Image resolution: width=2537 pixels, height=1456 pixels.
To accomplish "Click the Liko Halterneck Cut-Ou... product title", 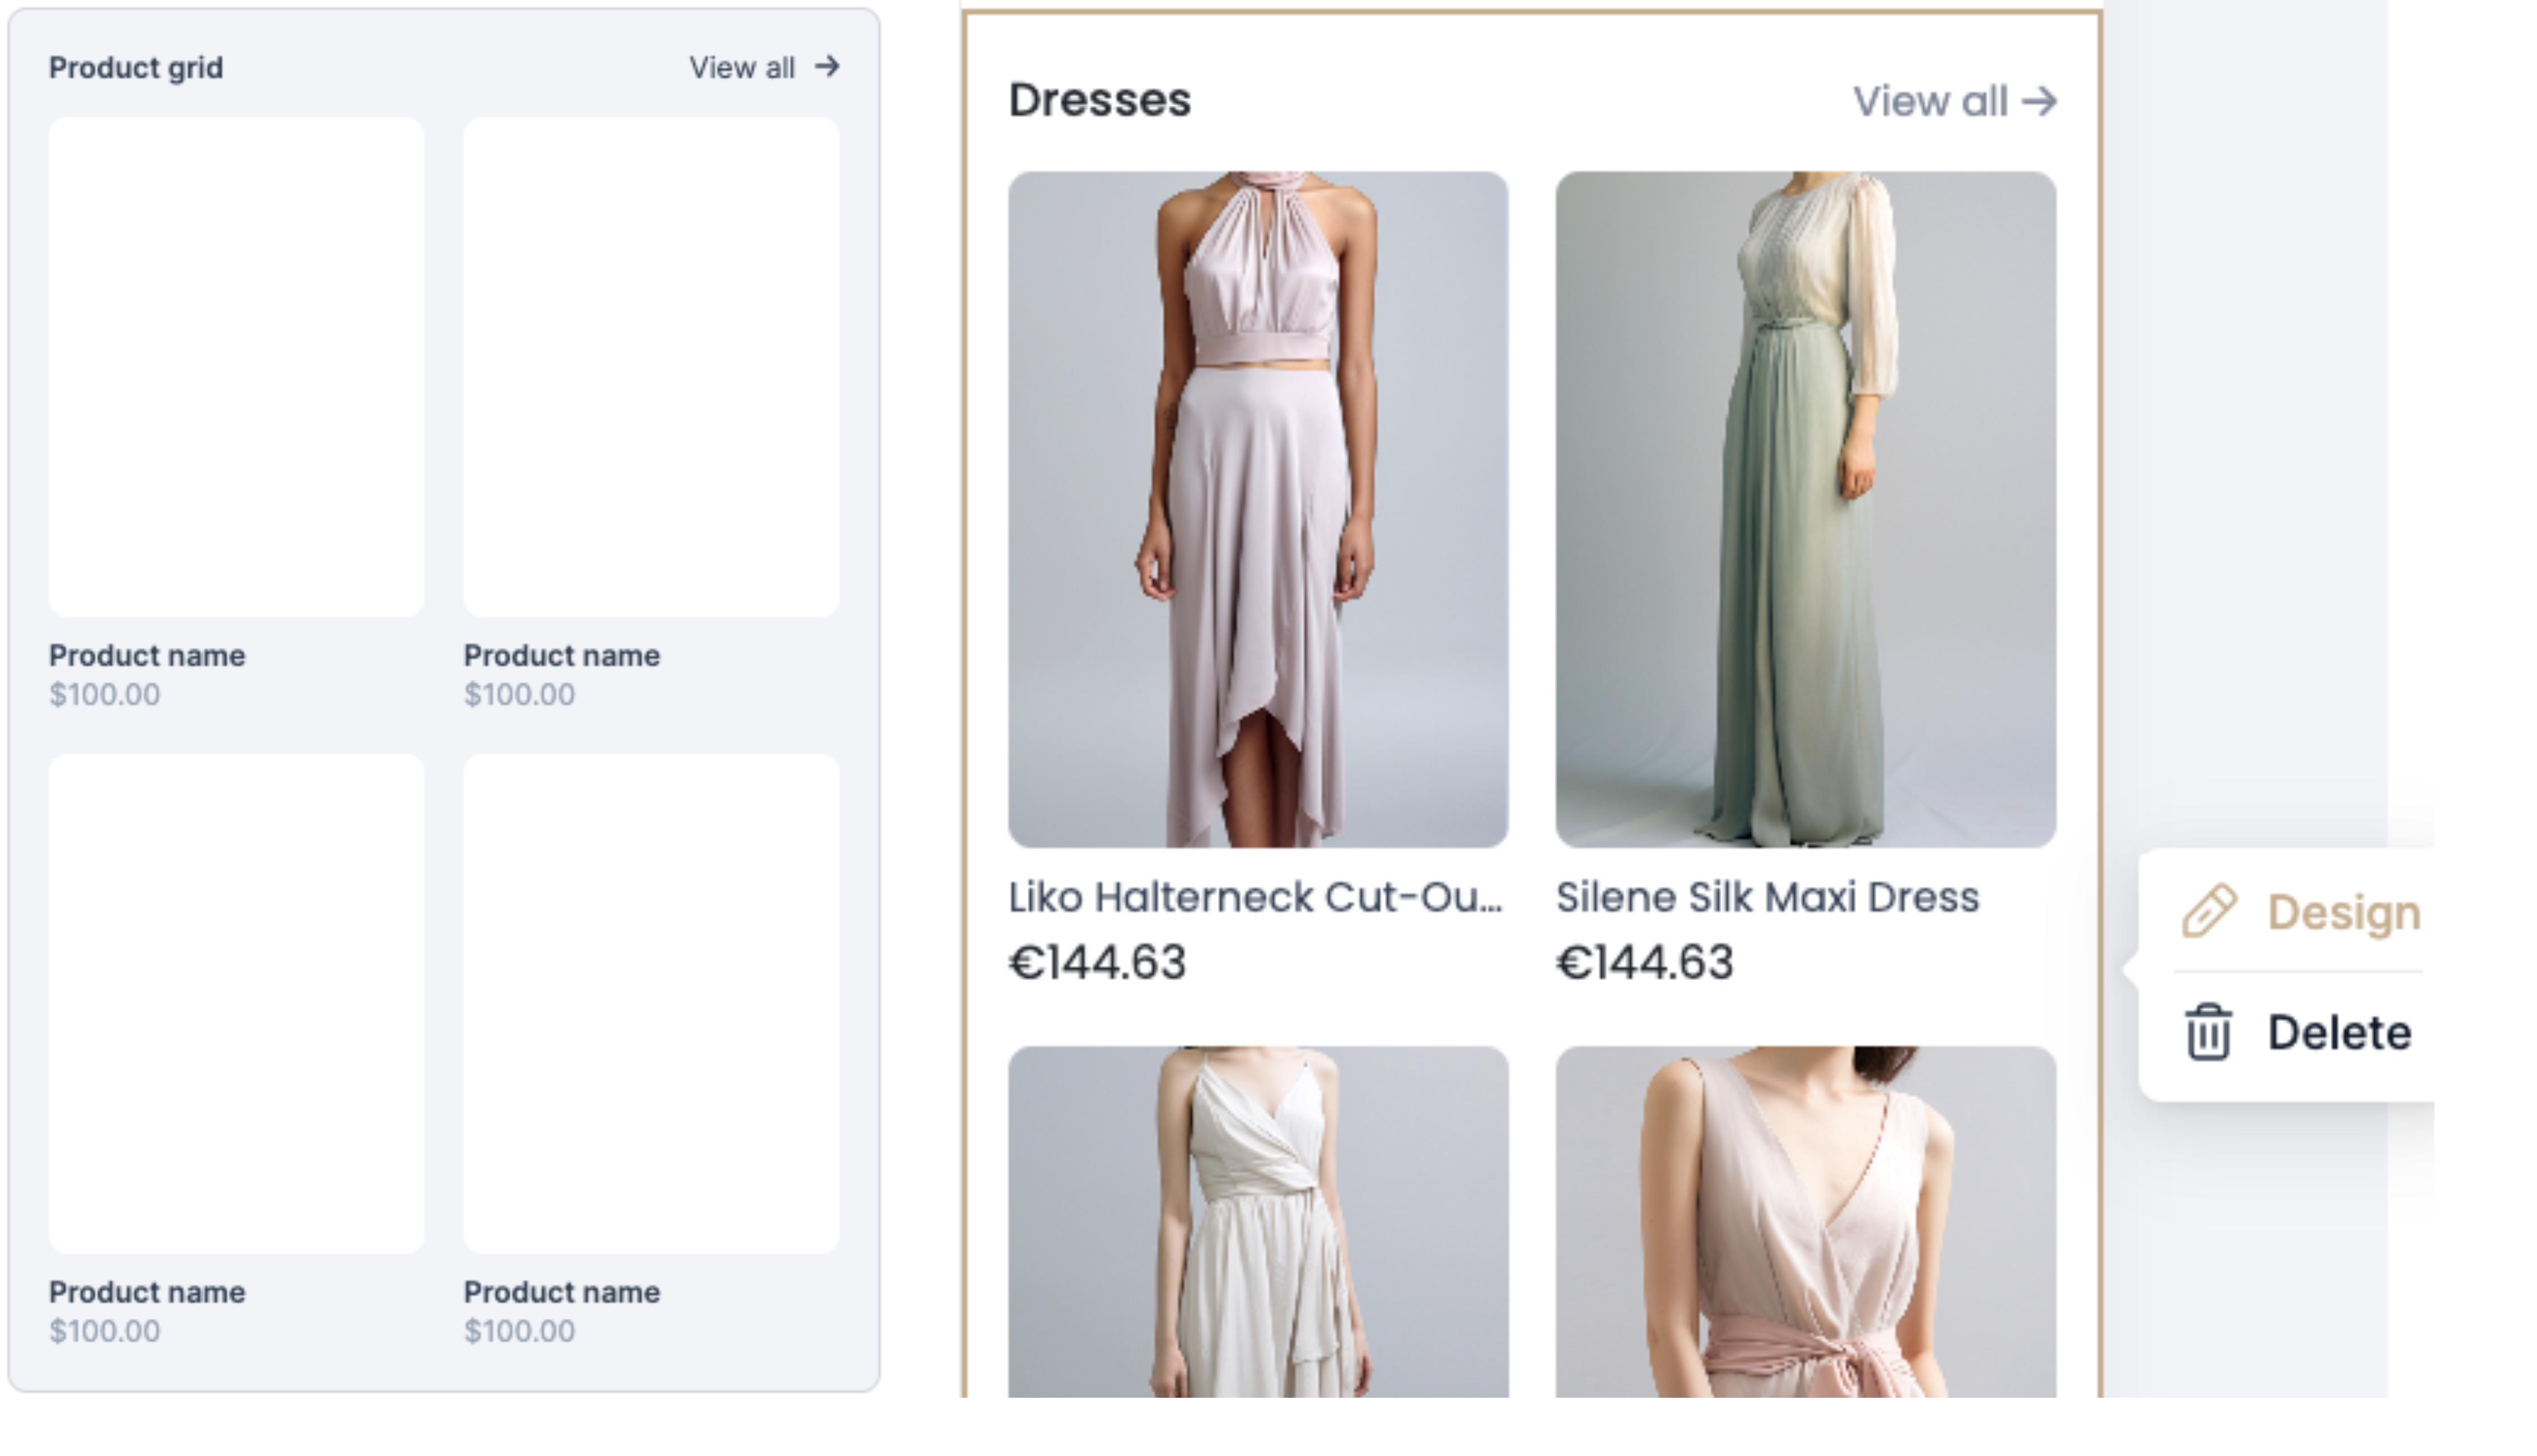I will (x=1255, y=897).
